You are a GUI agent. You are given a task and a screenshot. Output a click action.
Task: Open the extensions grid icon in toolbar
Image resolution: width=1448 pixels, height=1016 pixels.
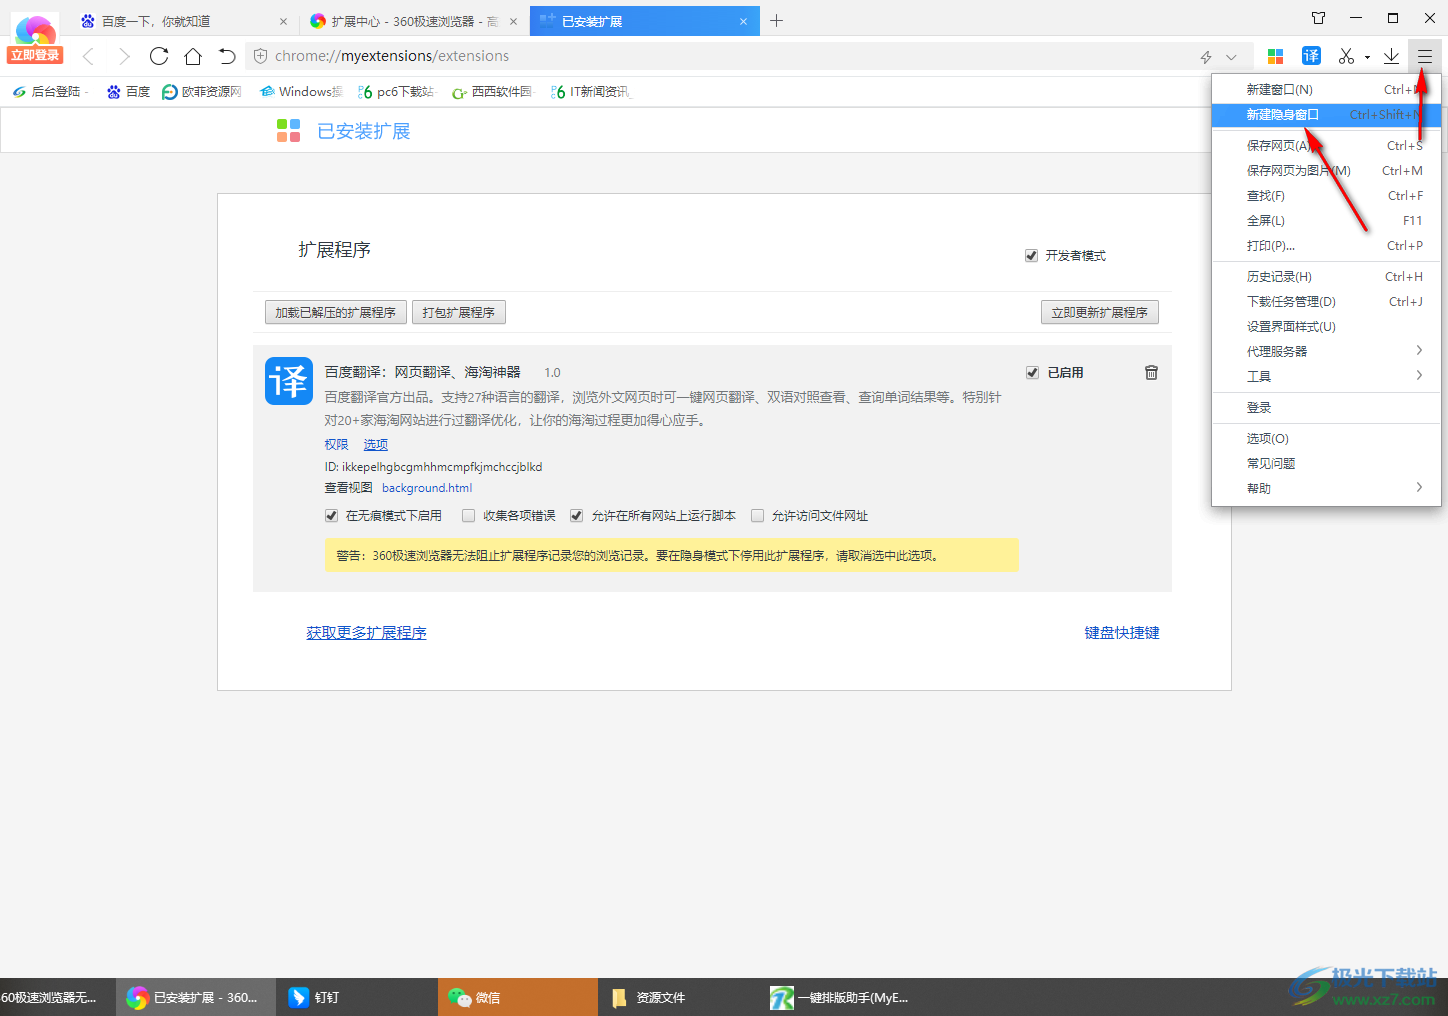(x=1275, y=56)
